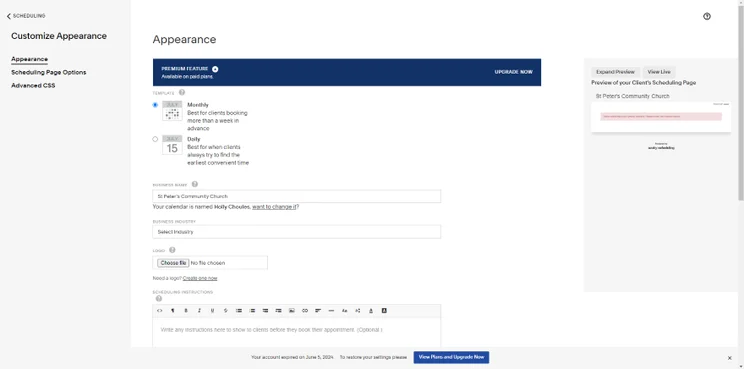
Task: Click the plus icon beside Premium Feature
Action: click(215, 69)
